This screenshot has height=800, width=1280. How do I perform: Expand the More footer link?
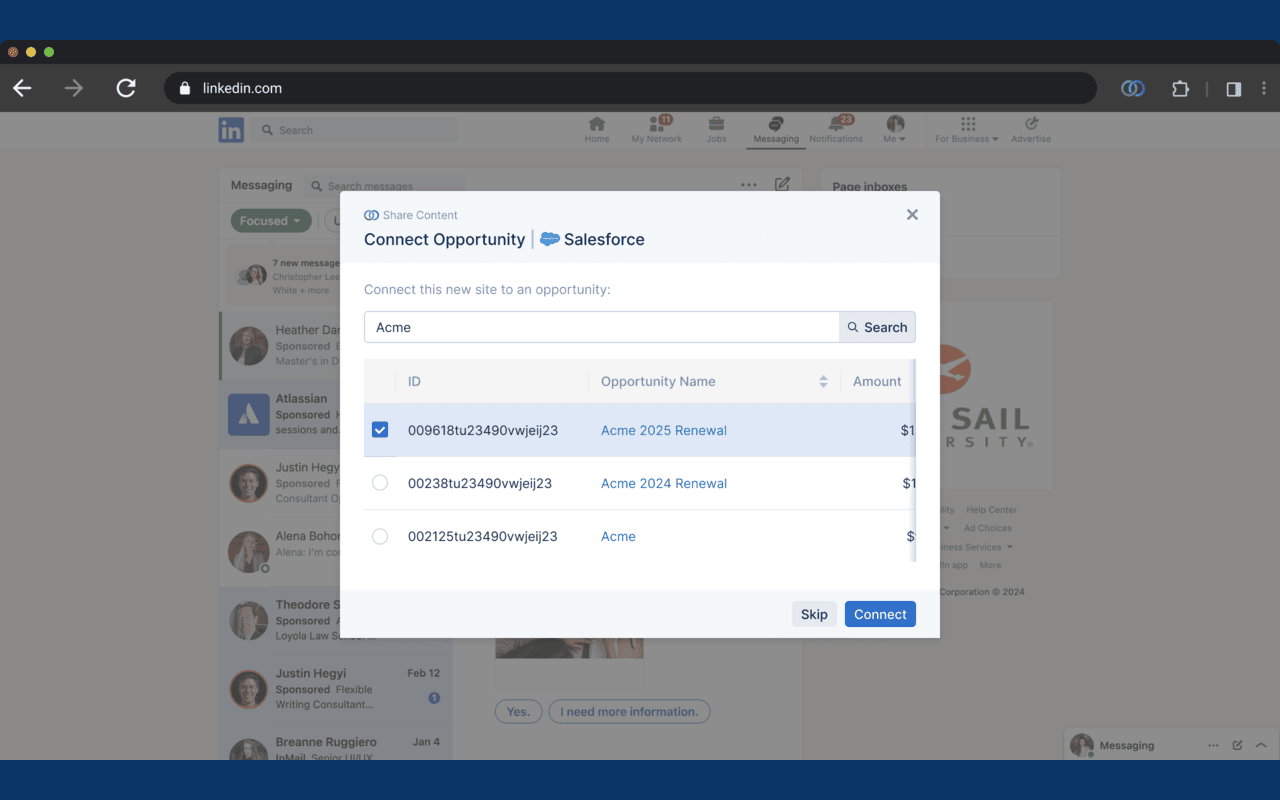[990, 565]
